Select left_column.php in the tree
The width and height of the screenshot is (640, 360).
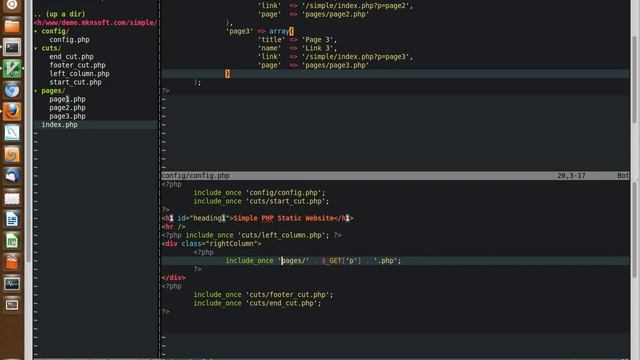80,74
